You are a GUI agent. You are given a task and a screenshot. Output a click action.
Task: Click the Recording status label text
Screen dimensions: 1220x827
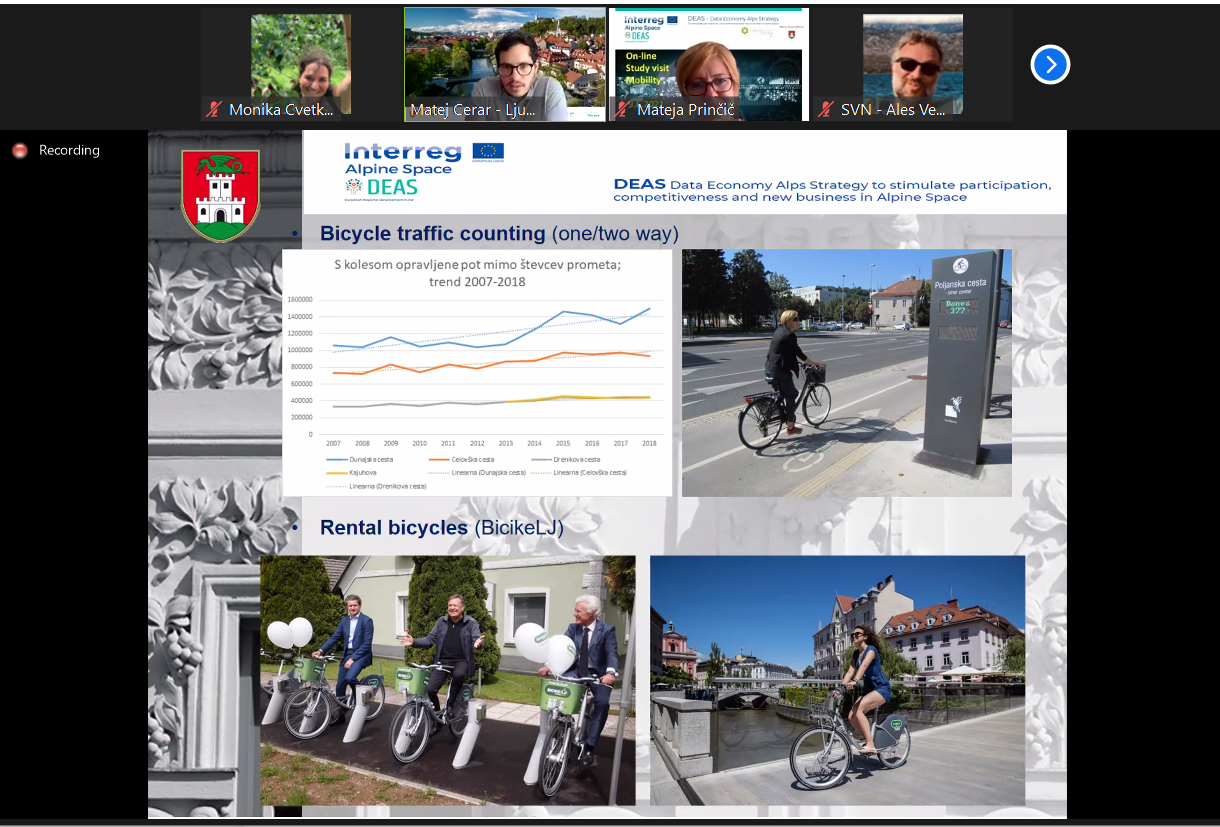[x=69, y=151]
